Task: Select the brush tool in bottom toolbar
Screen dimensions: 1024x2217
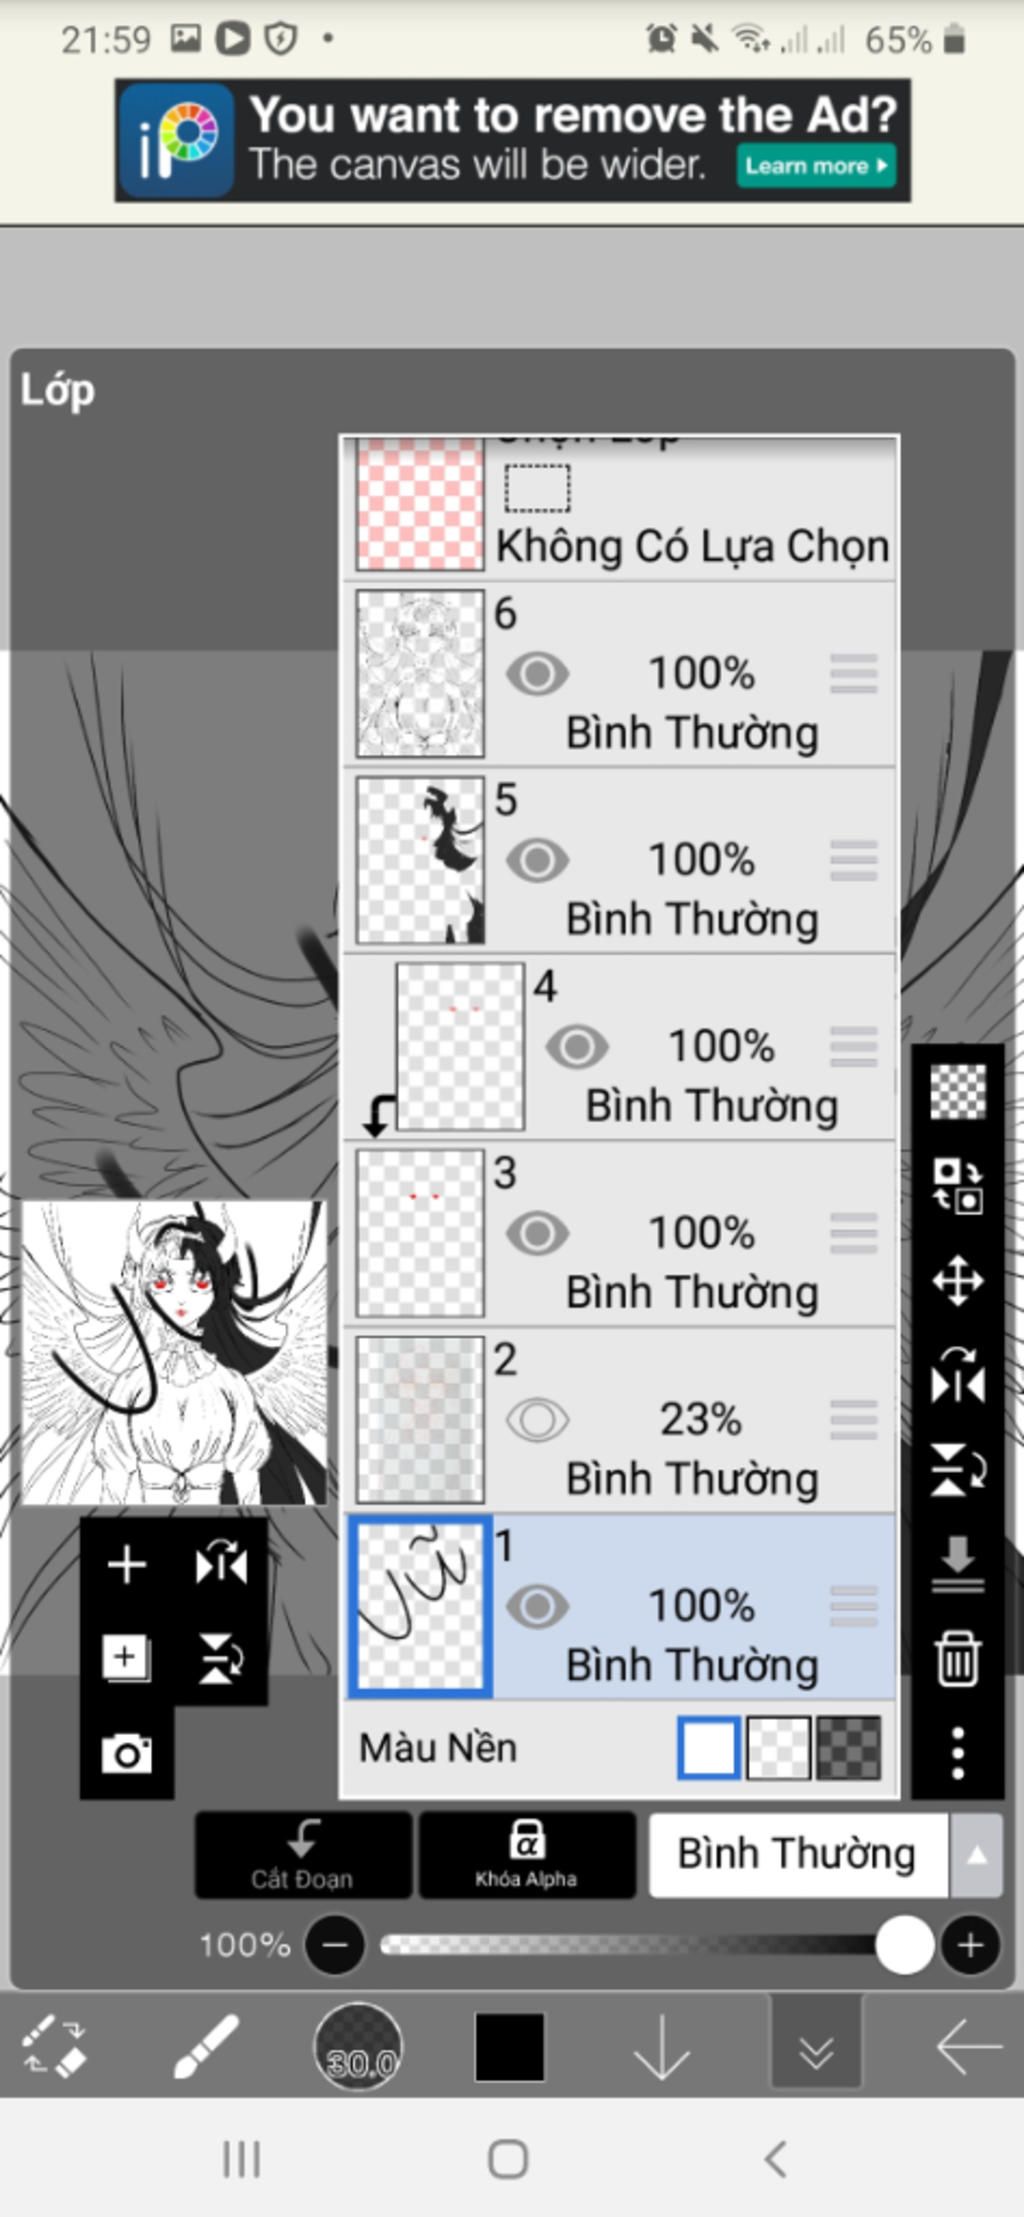Action: (x=206, y=2046)
